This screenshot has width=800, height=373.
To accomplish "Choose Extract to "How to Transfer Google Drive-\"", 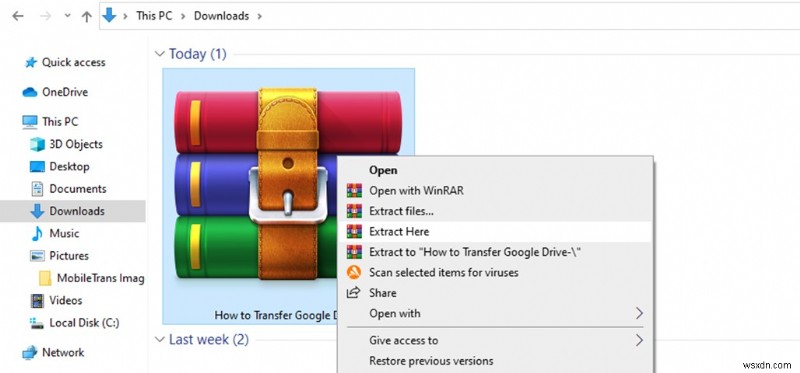I will pyautogui.click(x=476, y=252).
